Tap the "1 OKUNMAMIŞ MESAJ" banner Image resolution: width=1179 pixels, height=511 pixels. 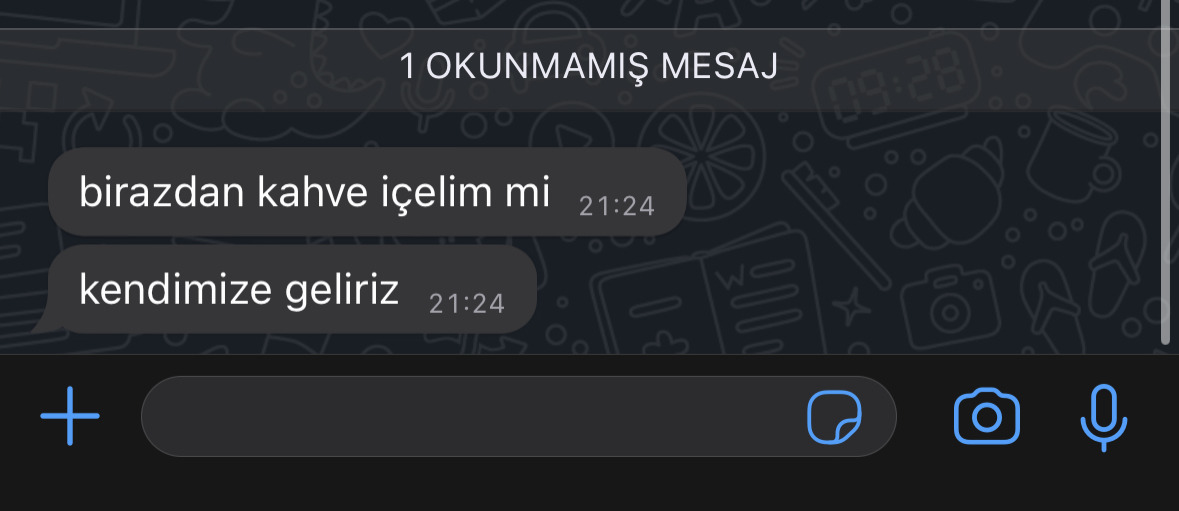pyautogui.click(x=588, y=67)
